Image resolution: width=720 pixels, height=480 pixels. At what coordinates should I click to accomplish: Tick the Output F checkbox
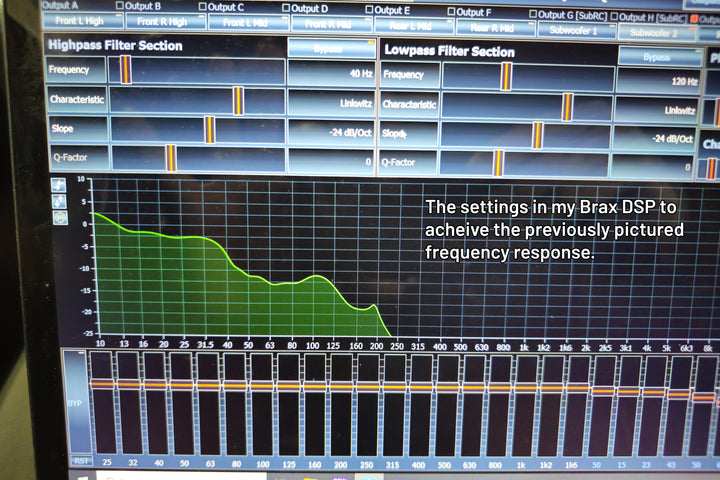click(x=451, y=11)
